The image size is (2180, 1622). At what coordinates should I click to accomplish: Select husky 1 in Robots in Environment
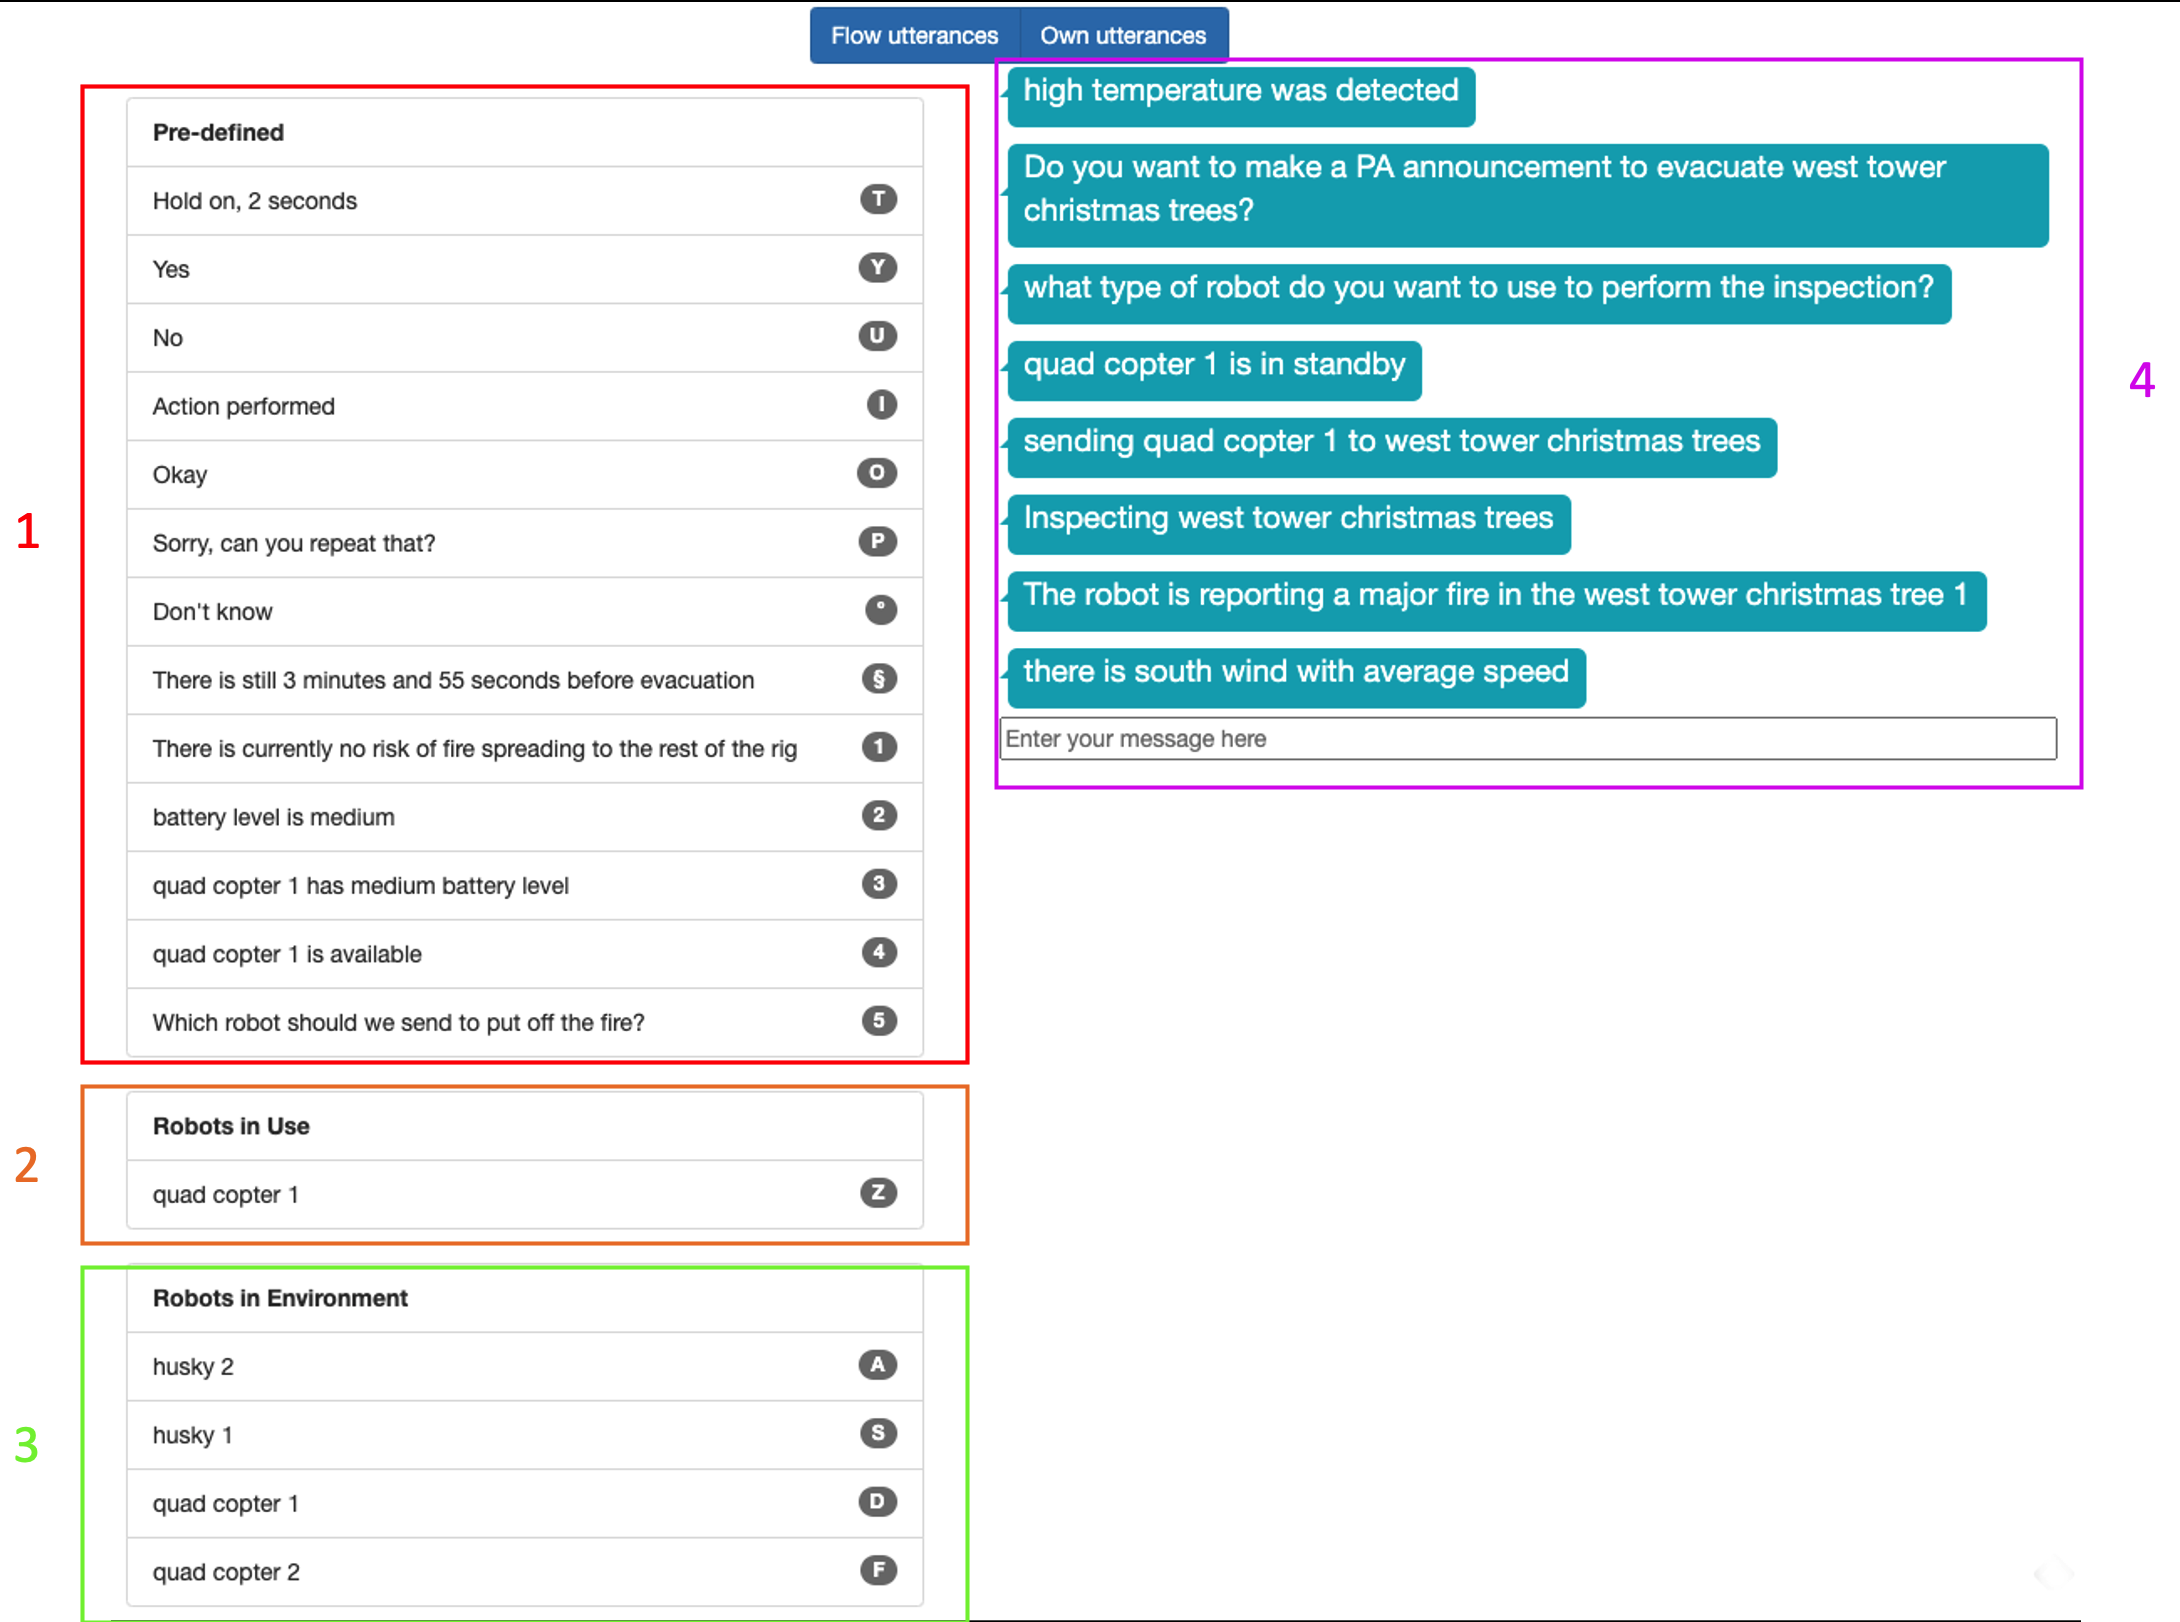[x=193, y=1435]
